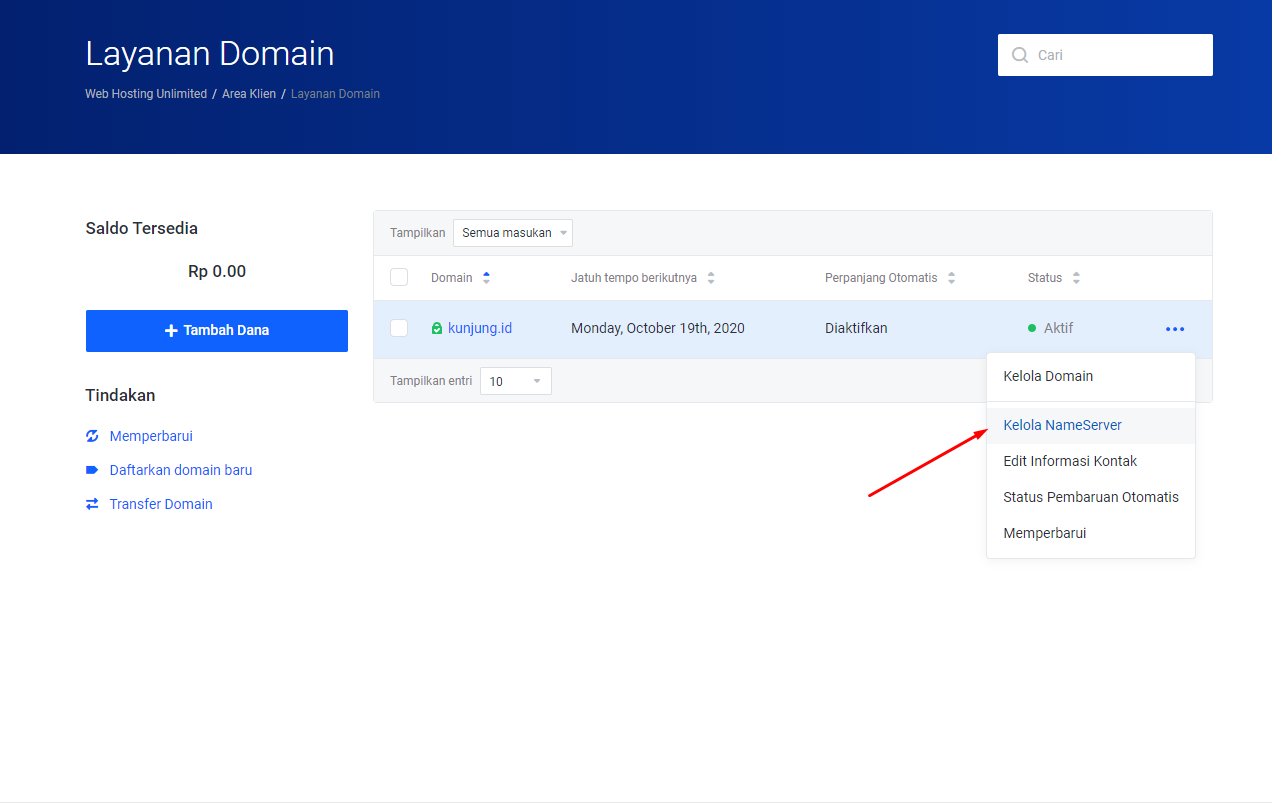Click the sort icon on Status column

click(1075, 278)
